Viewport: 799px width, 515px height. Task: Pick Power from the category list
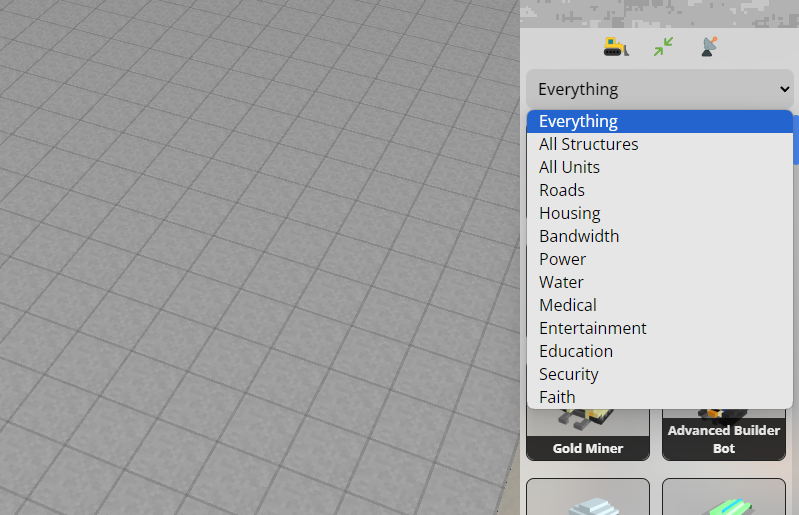coord(660,259)
